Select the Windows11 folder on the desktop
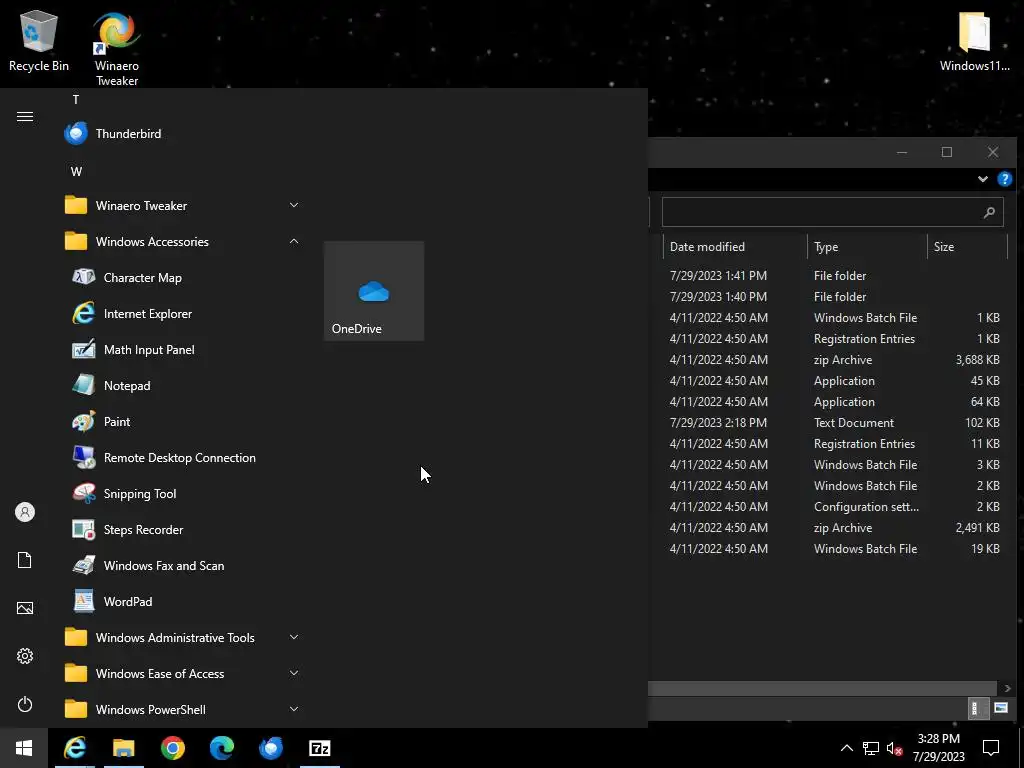1024x768 pixels. coord(974,40)
